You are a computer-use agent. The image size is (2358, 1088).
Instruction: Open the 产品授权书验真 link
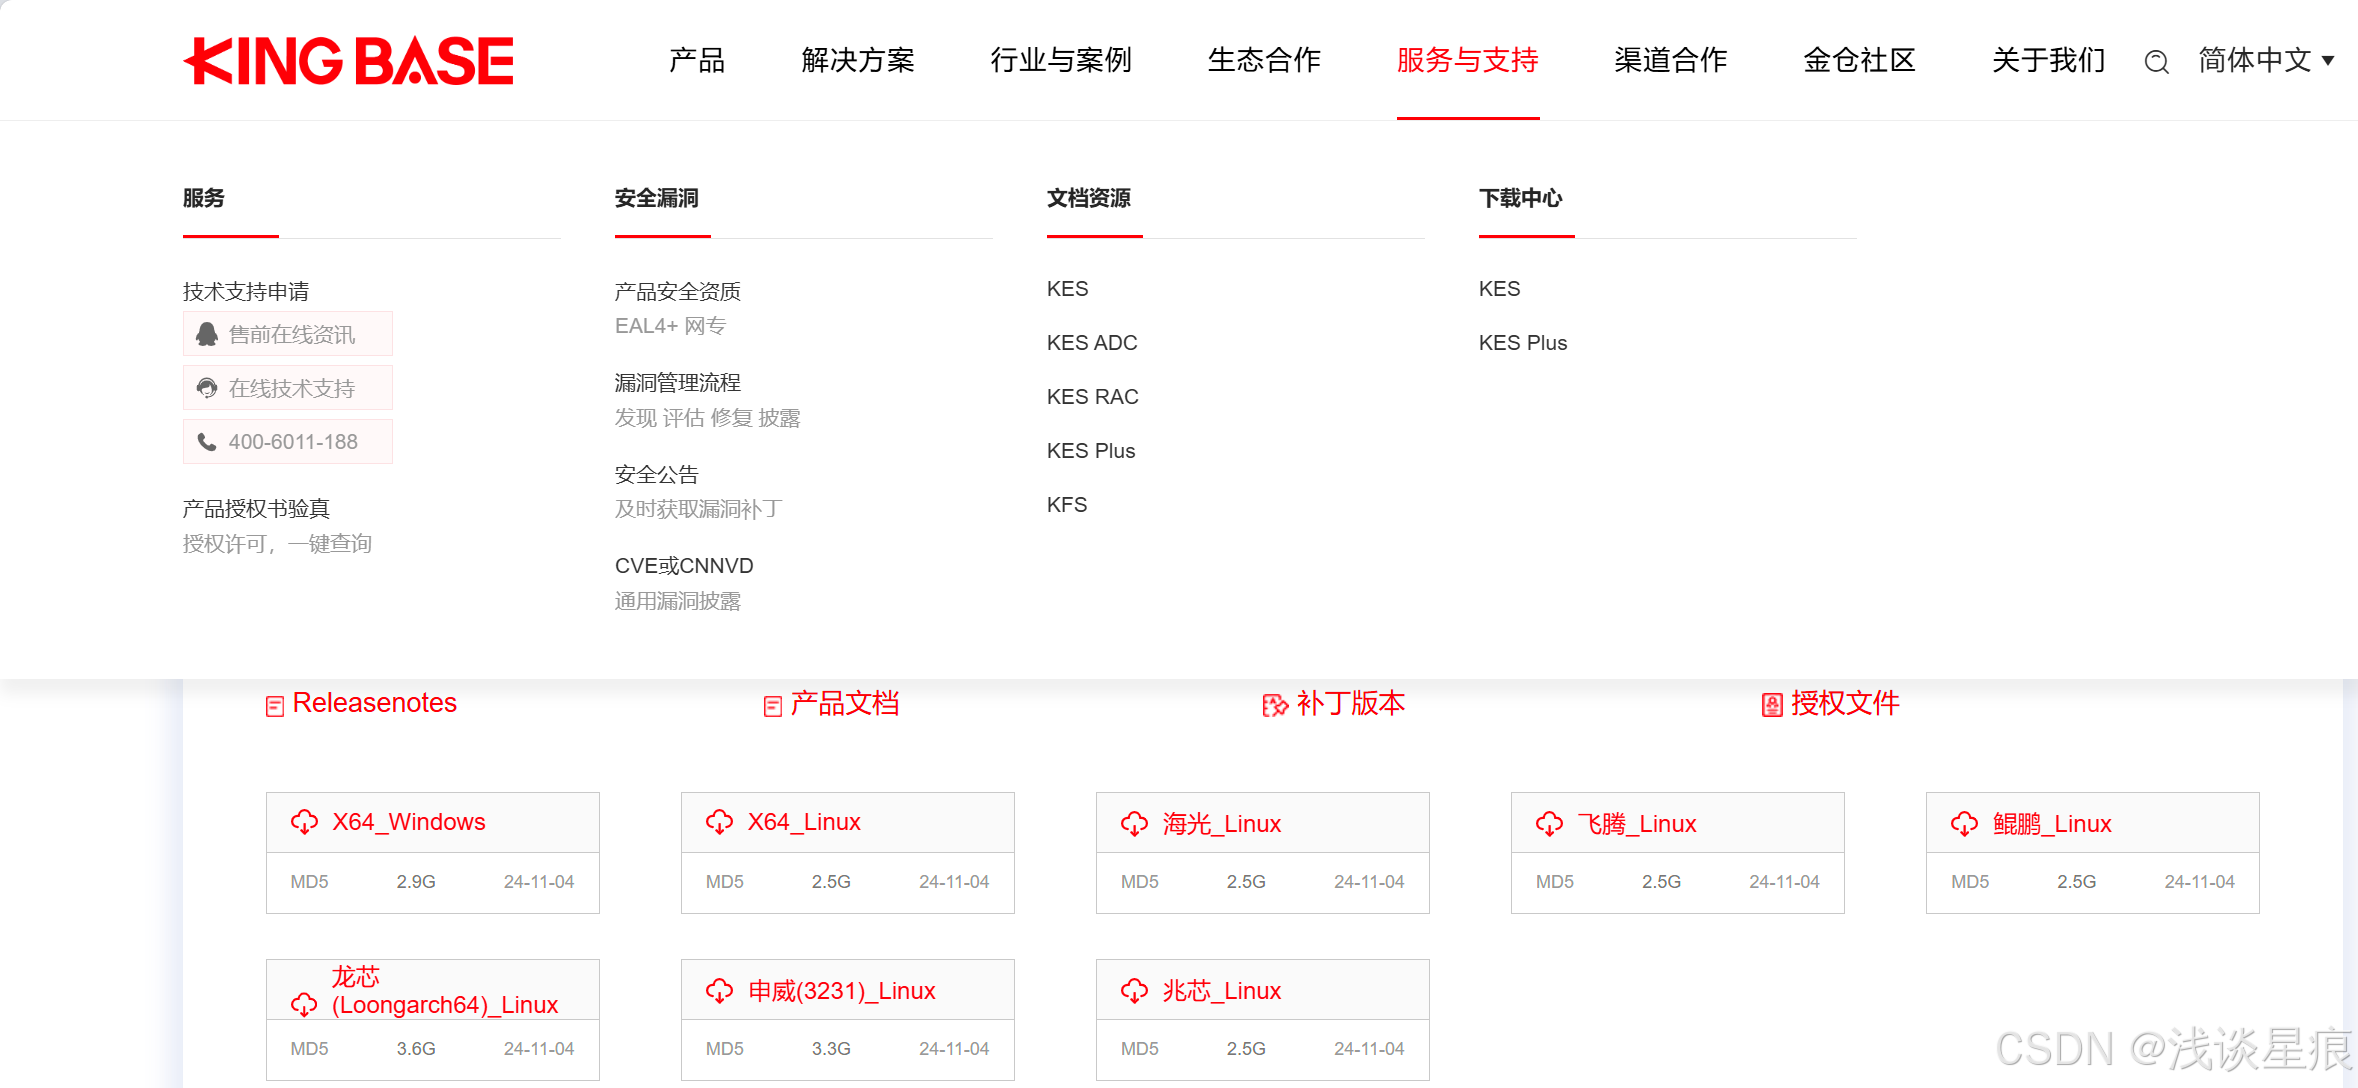click(x=256, y=508)
